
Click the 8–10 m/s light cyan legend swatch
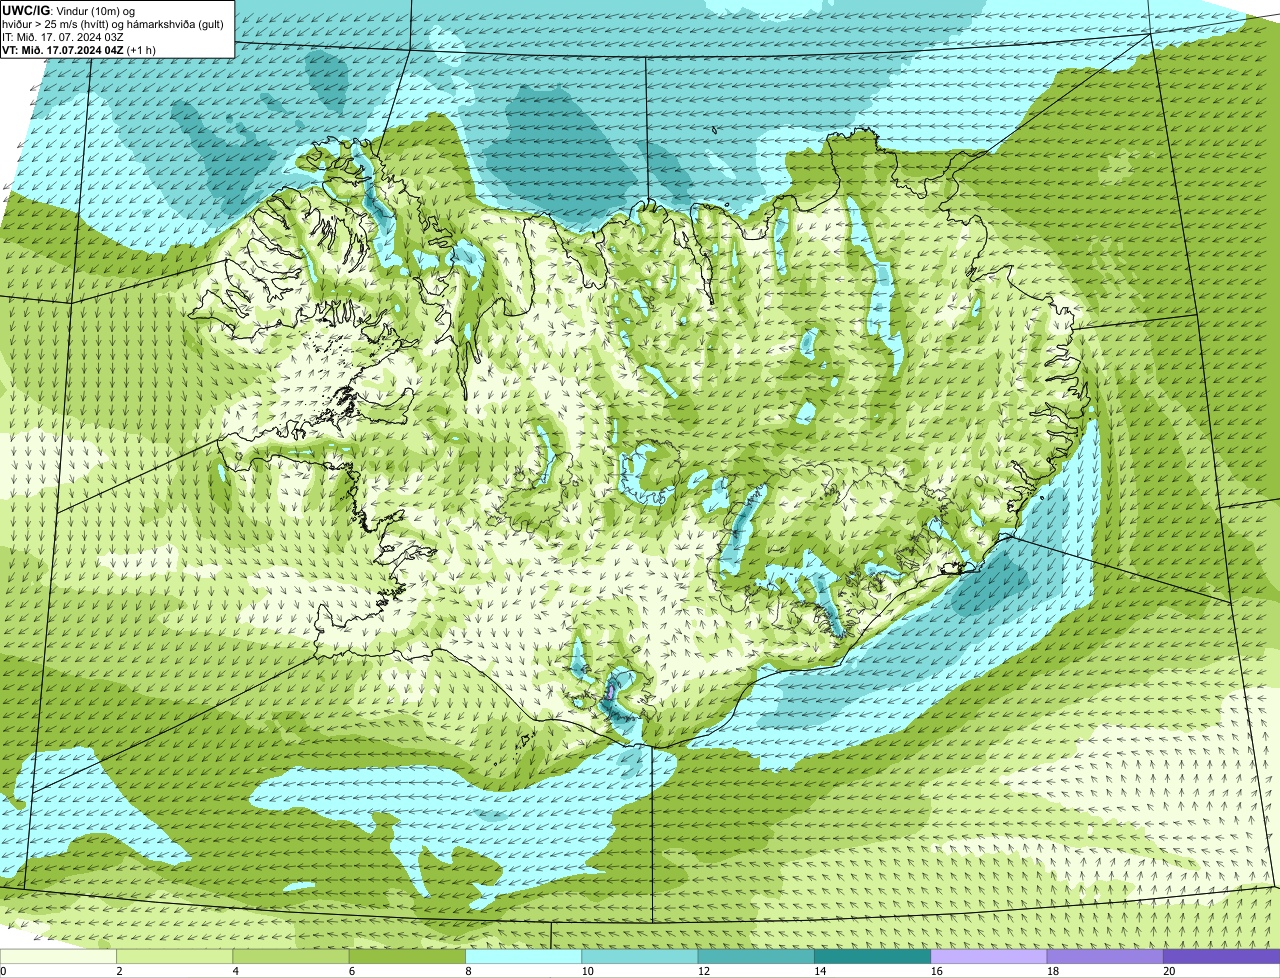click(x=524, y=956)
